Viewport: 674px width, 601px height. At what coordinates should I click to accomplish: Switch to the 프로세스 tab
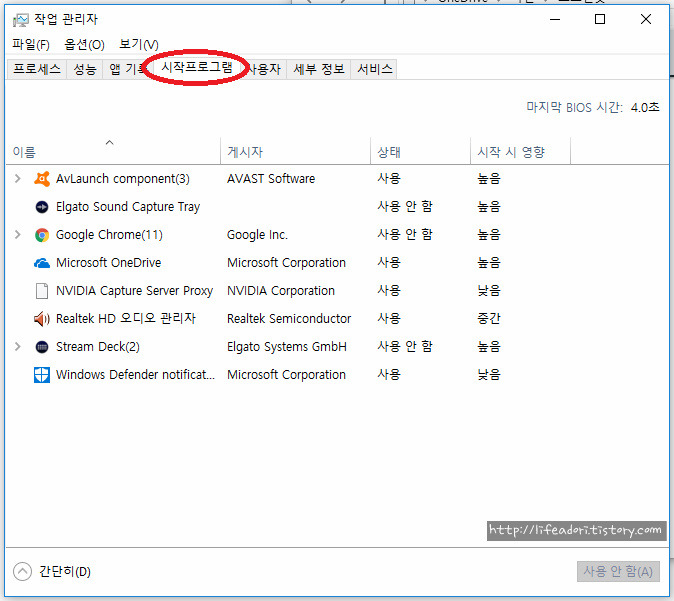coord(37,69)
